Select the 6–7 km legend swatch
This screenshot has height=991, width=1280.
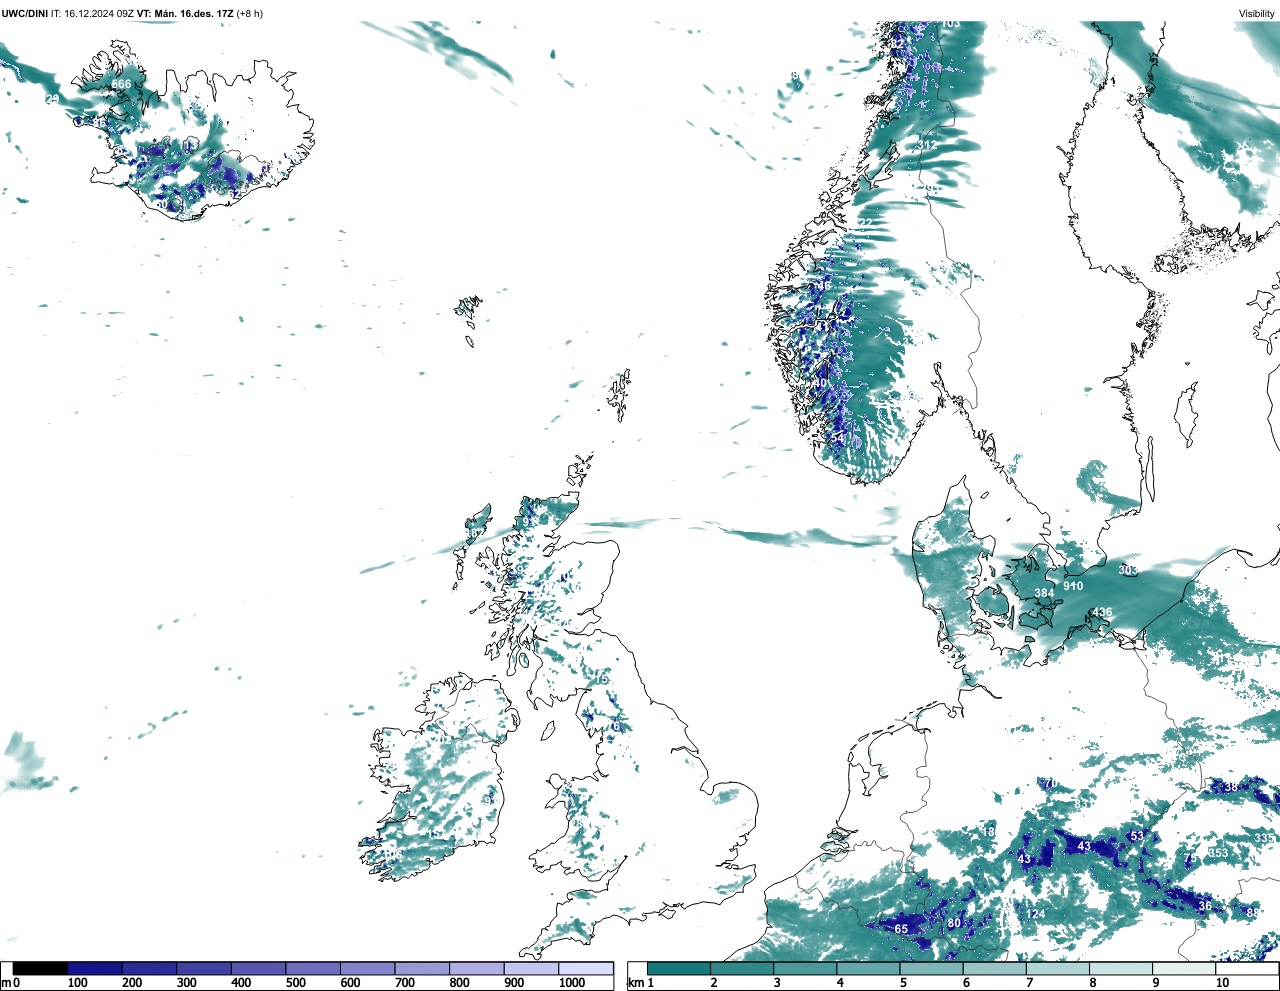(994, 968)
